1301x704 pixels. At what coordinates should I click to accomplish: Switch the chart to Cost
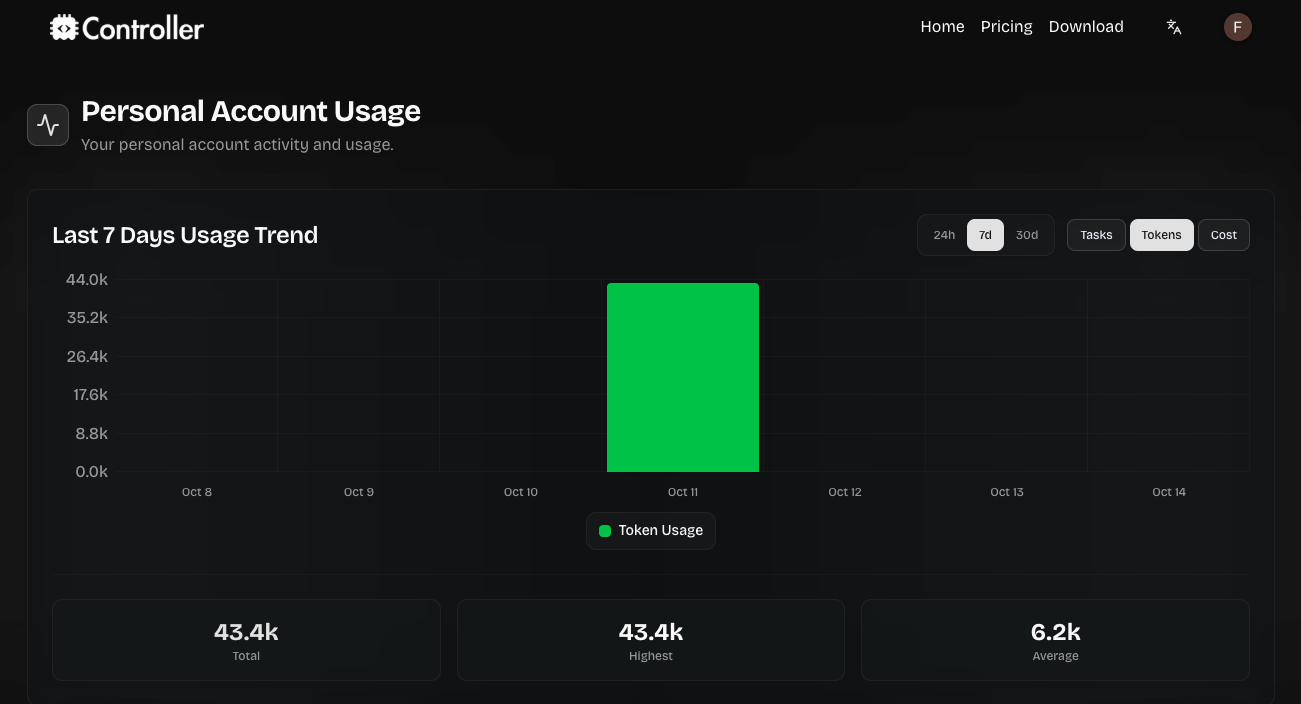pos(1223,235)
